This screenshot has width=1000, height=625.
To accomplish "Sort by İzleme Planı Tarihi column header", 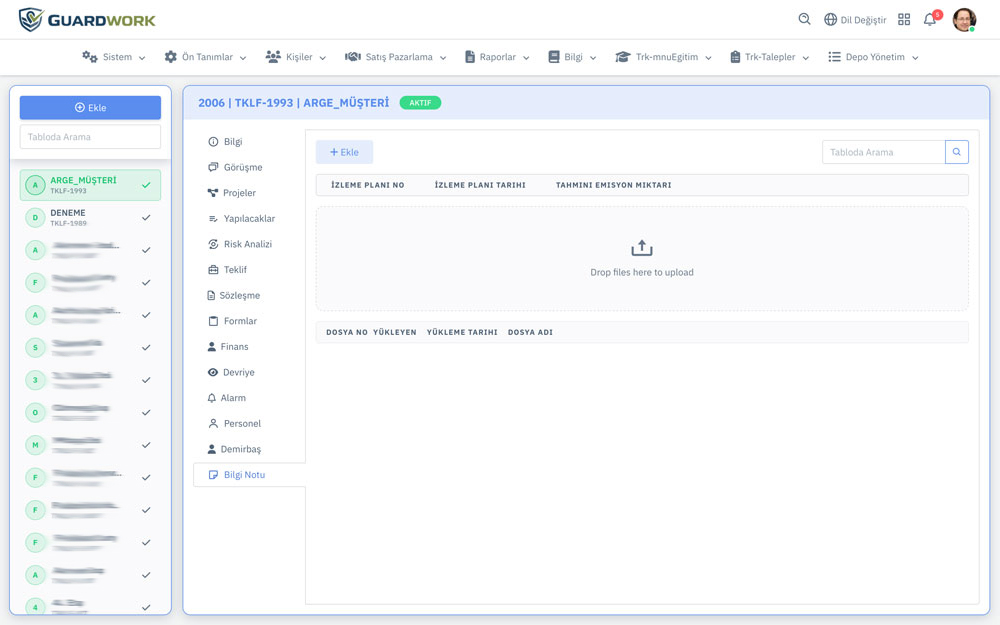I will click(x=480, y=185).
